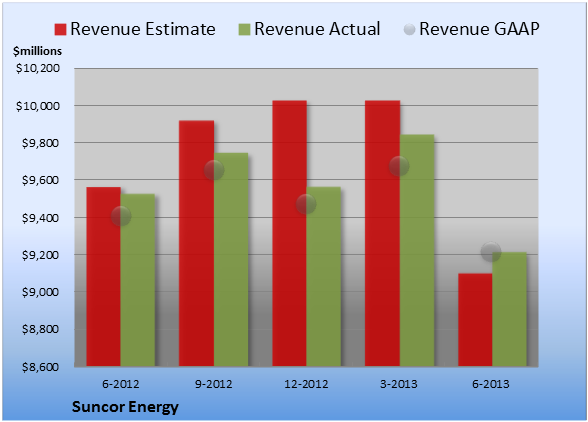Select the red estimate bar for 6-2013

[475, 320]
